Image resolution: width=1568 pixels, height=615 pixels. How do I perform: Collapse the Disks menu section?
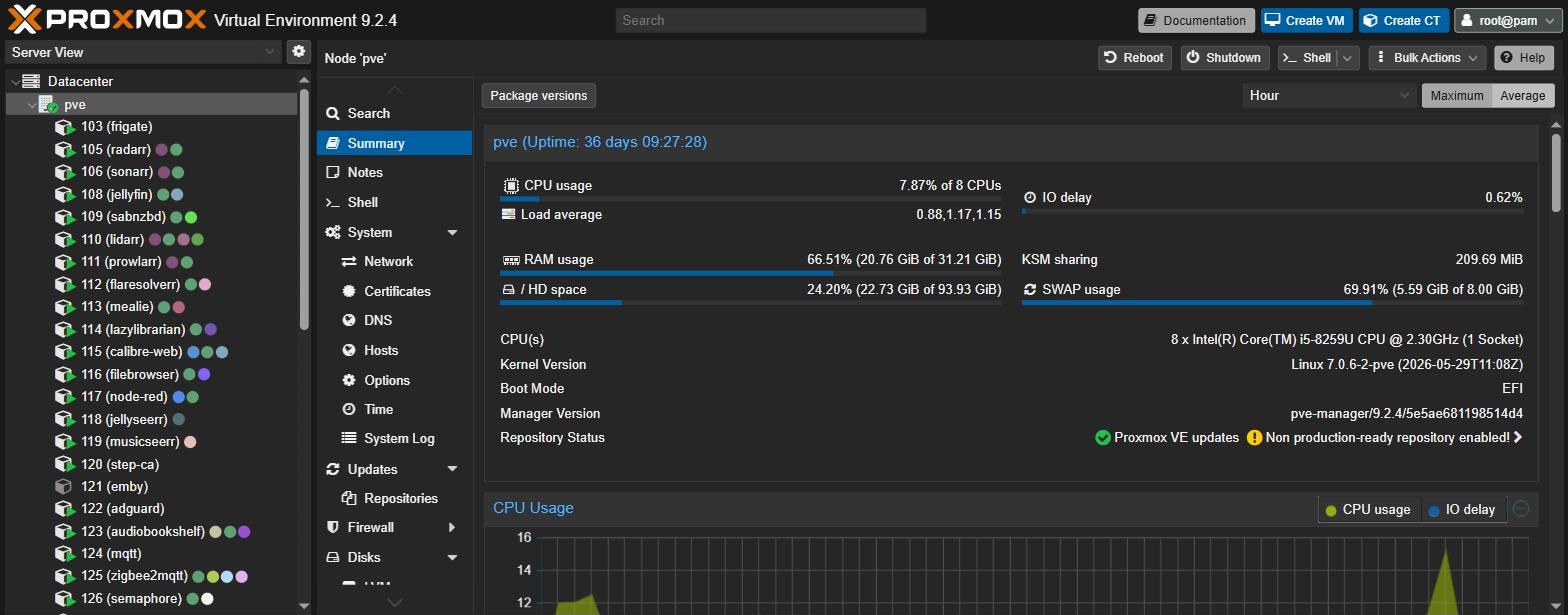[452, 557]
